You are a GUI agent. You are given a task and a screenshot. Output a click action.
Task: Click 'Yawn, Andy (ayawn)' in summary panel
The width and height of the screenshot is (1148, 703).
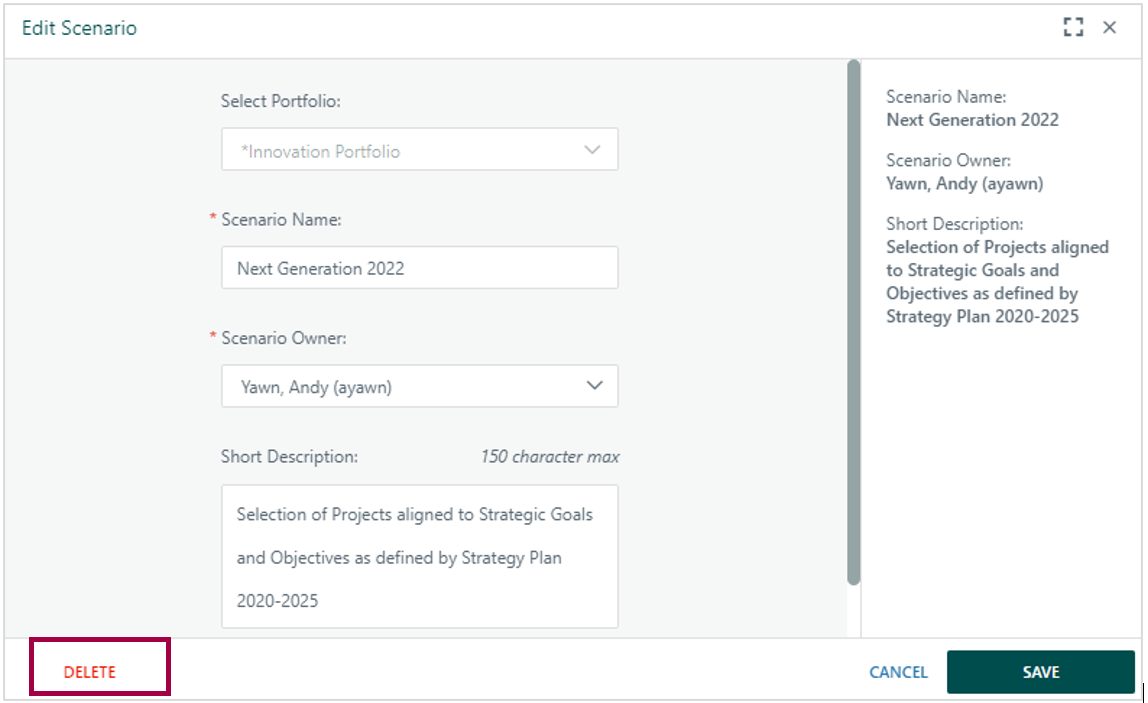coord(964,184)
